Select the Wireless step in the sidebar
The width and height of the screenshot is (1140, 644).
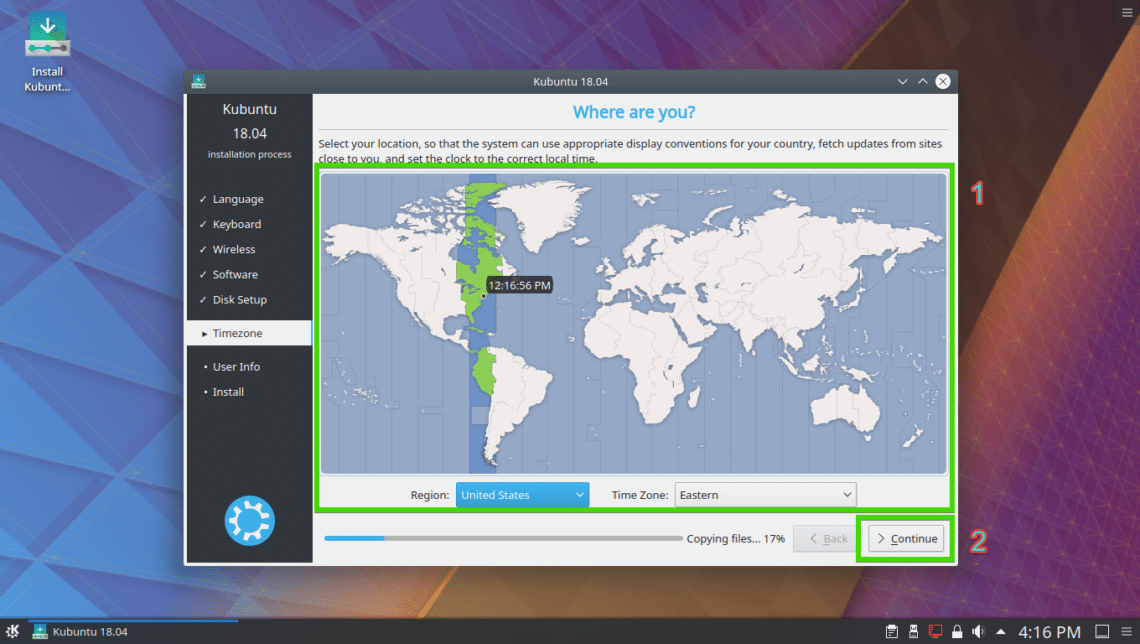click(233, 249)
